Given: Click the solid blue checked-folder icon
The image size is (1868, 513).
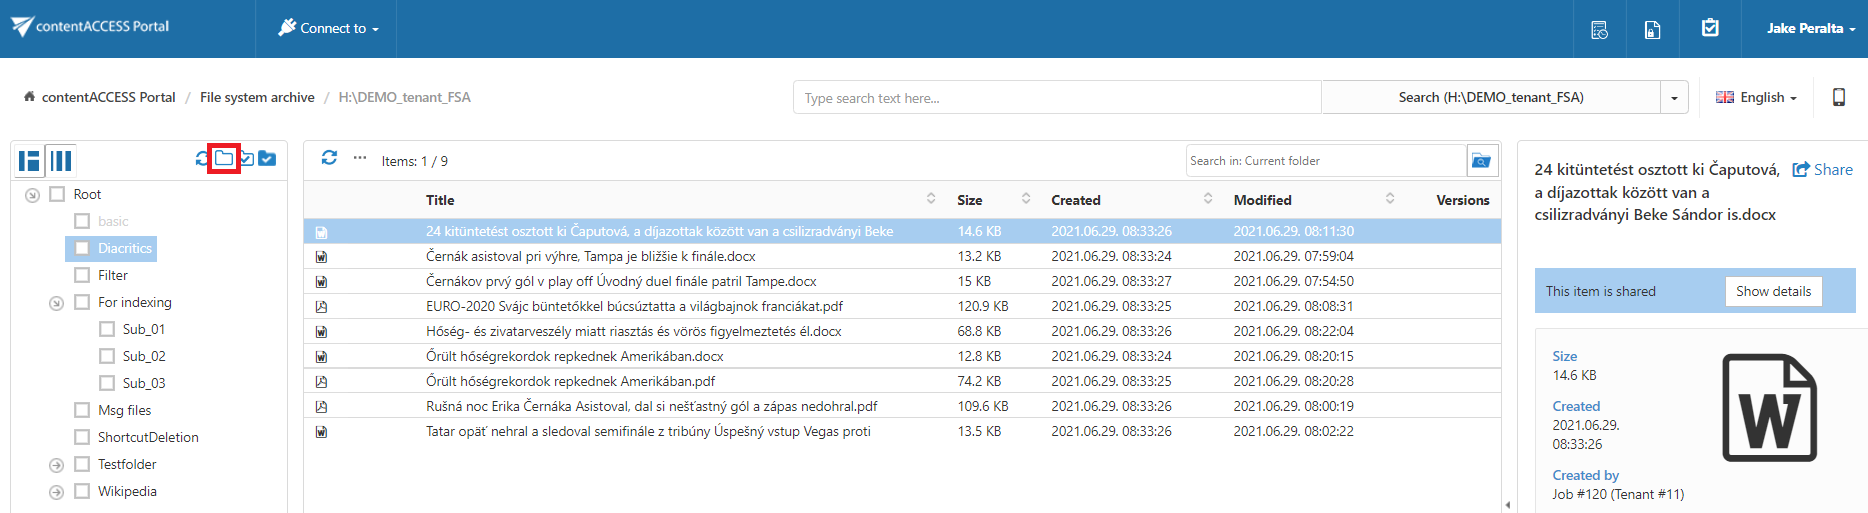Looking at the screenshot, I should (x=267, y=159).
